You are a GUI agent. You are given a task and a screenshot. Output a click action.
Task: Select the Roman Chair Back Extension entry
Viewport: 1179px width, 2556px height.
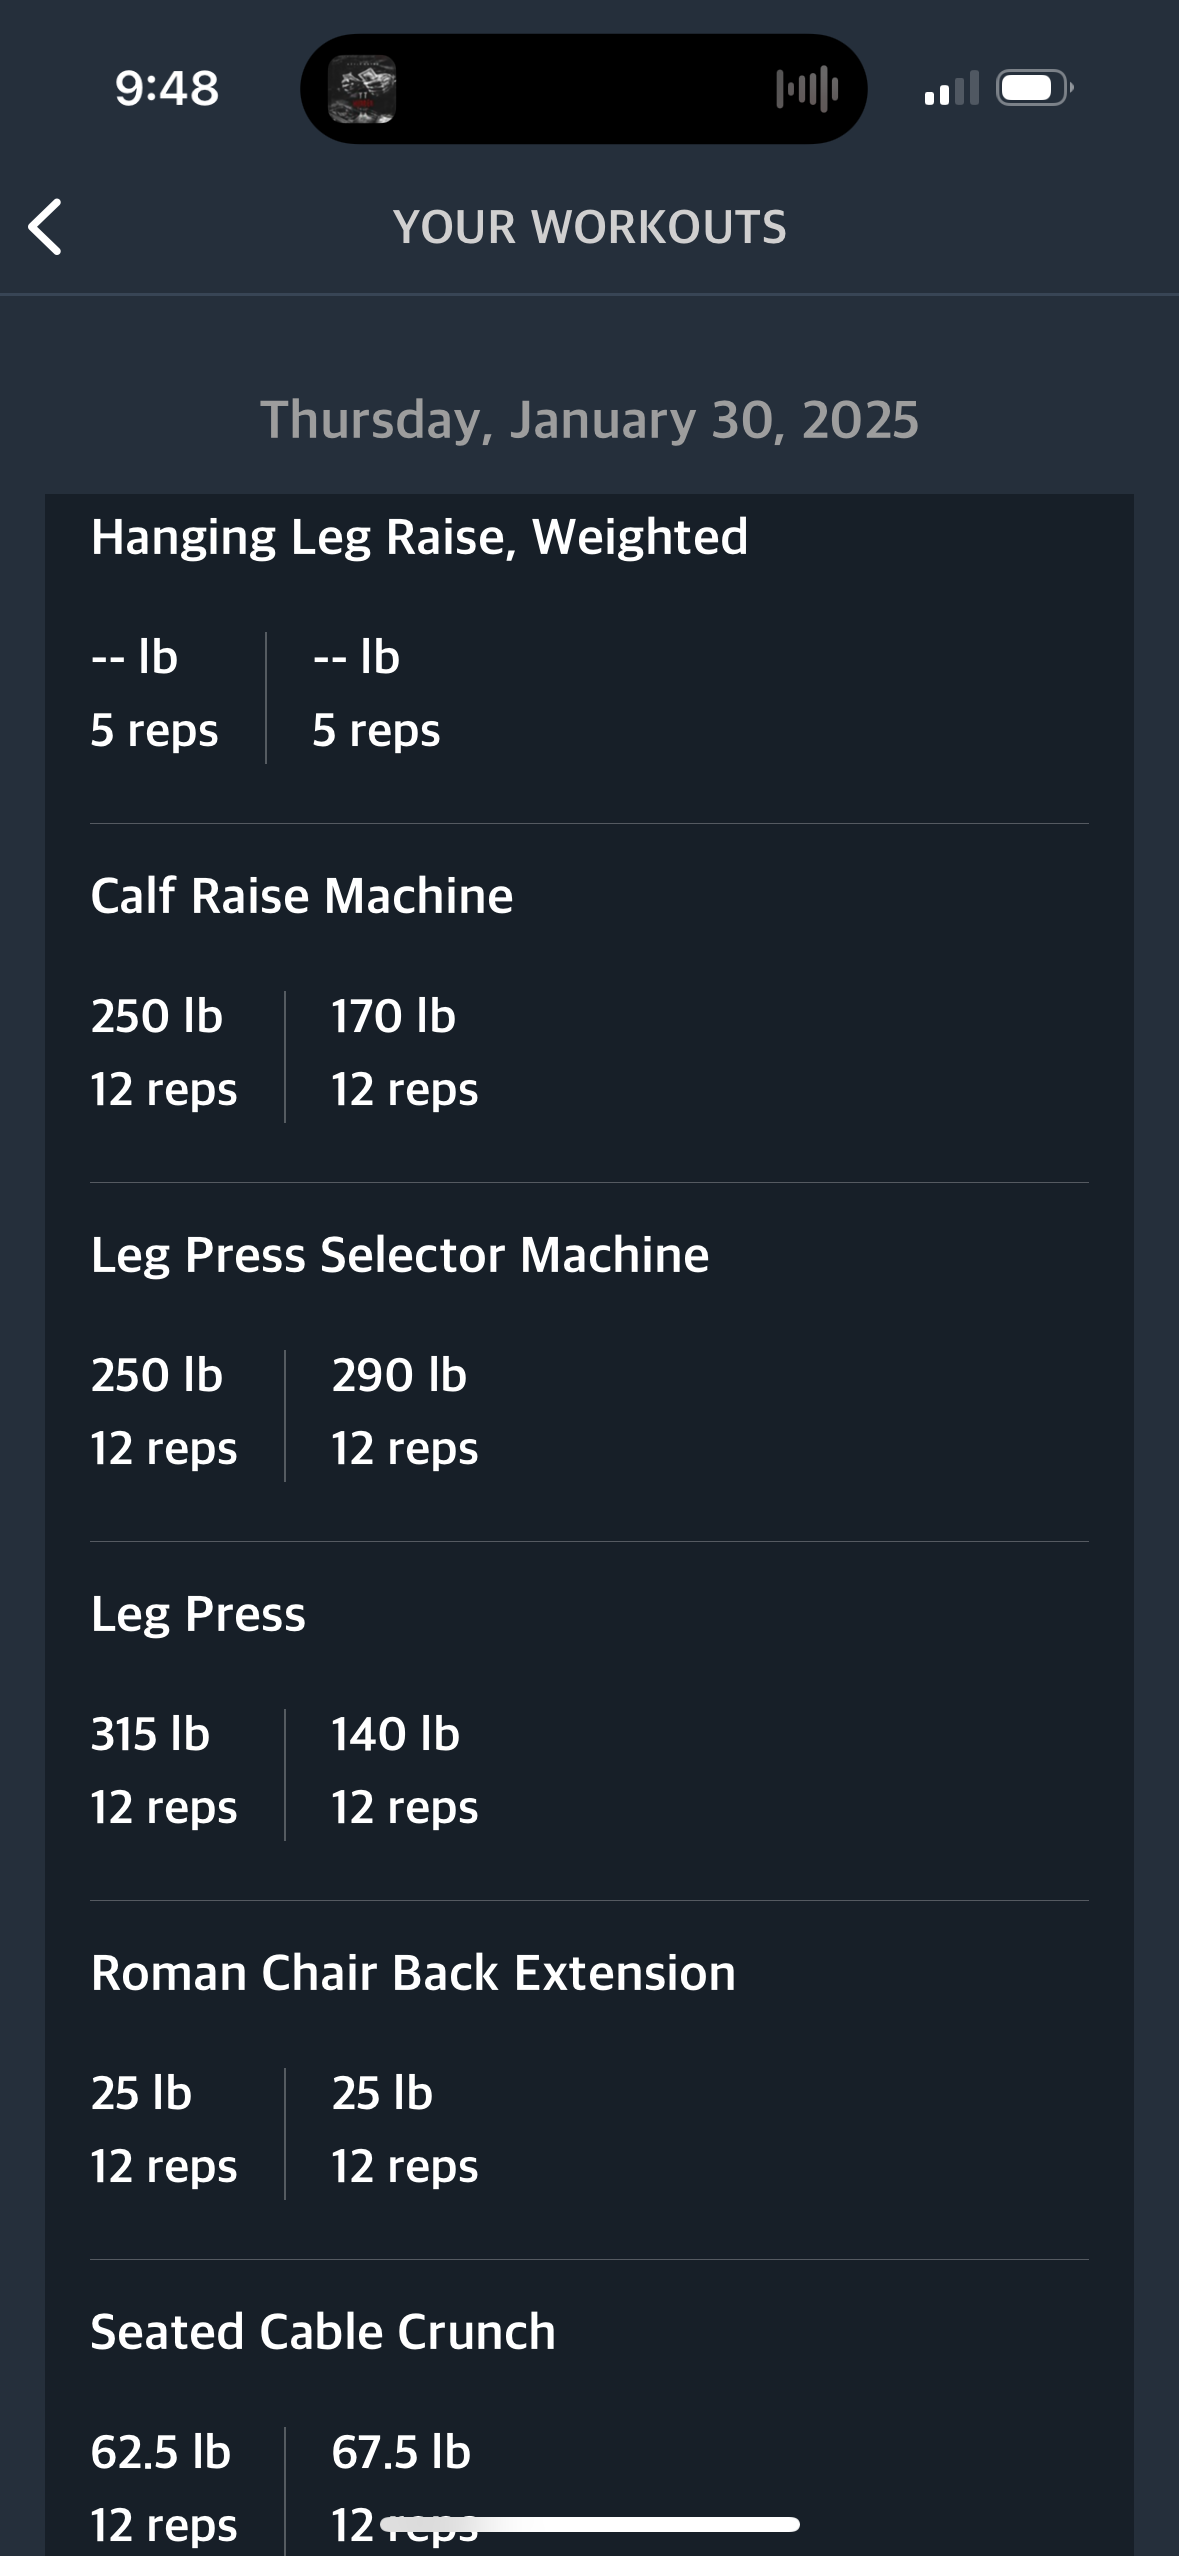[413, 1973]
